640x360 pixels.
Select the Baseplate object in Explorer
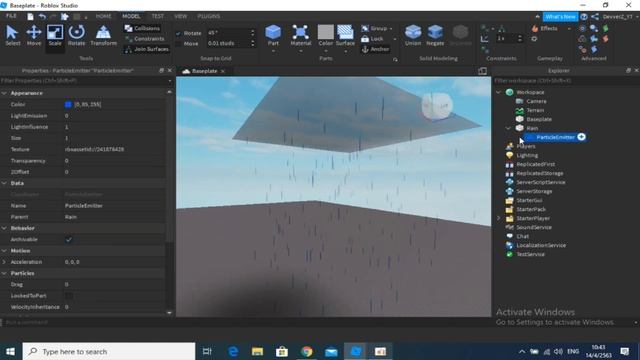(x=539, y=119)
